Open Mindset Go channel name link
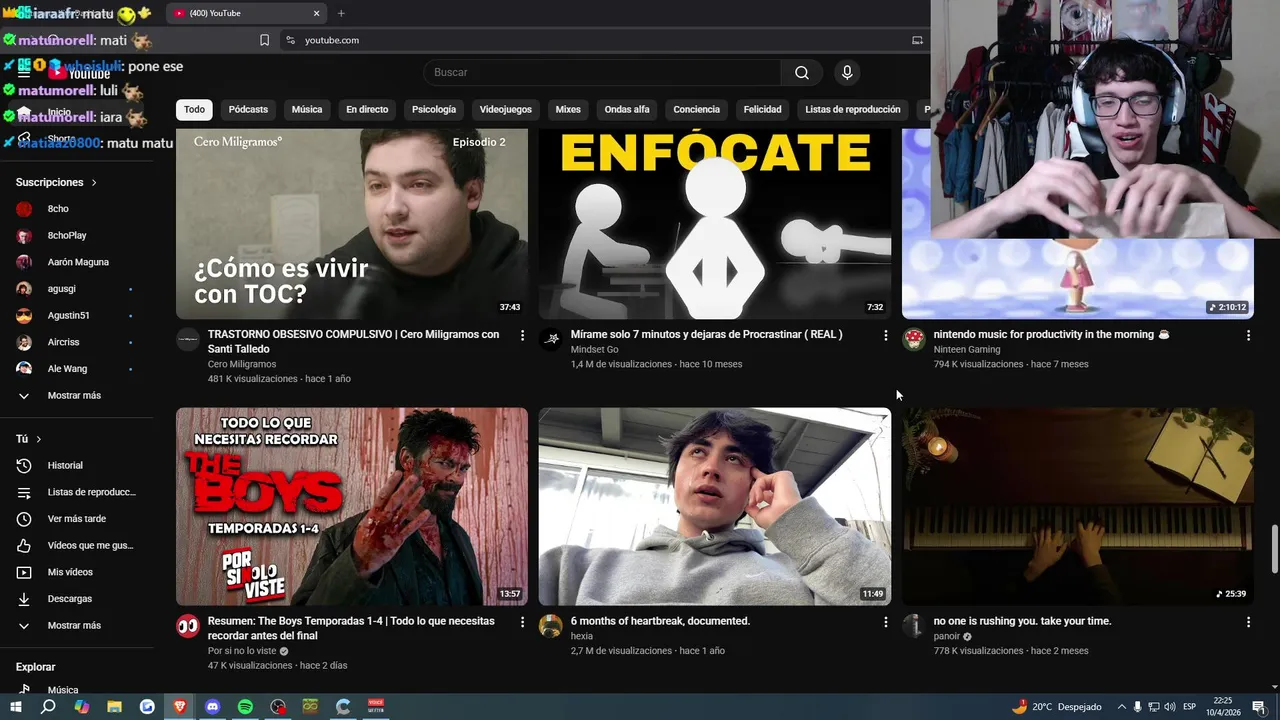Viewport: 1280px width, 720px height. coord(594,350)
